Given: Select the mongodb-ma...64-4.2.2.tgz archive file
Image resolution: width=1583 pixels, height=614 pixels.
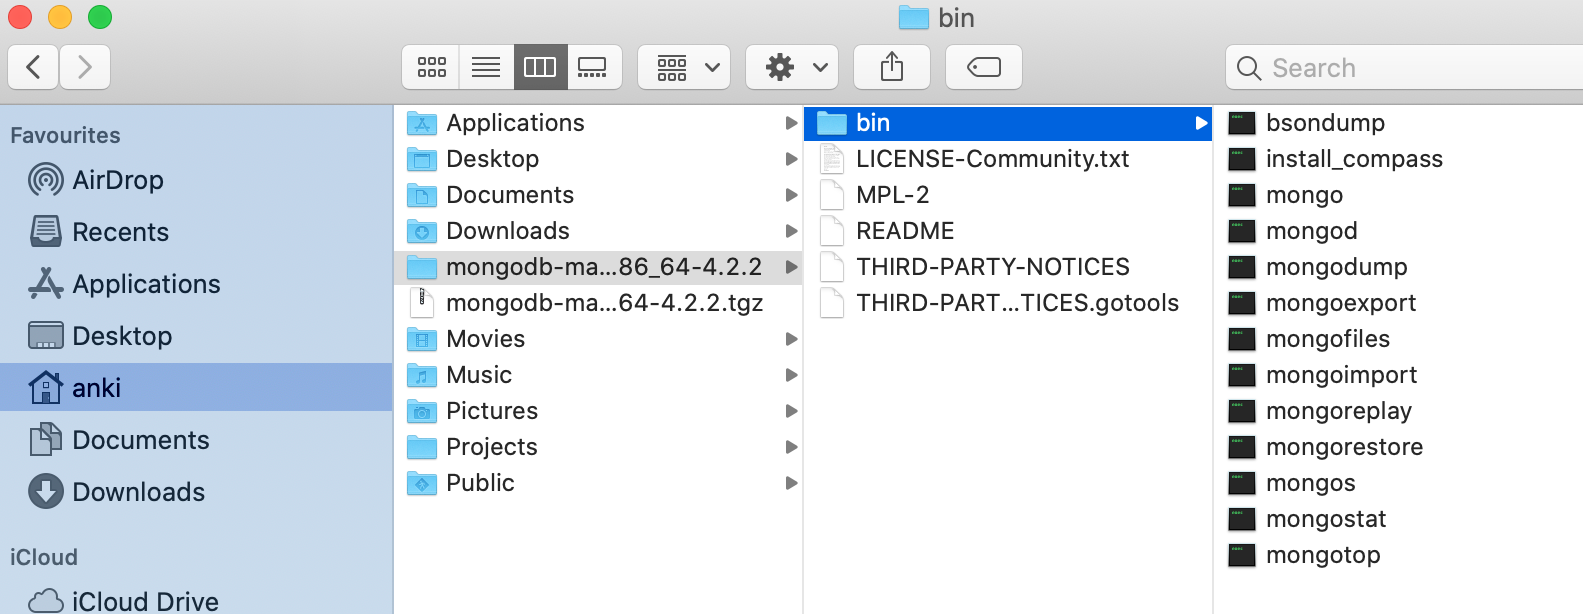Looking at the screenshot, I should coord(598,303).
